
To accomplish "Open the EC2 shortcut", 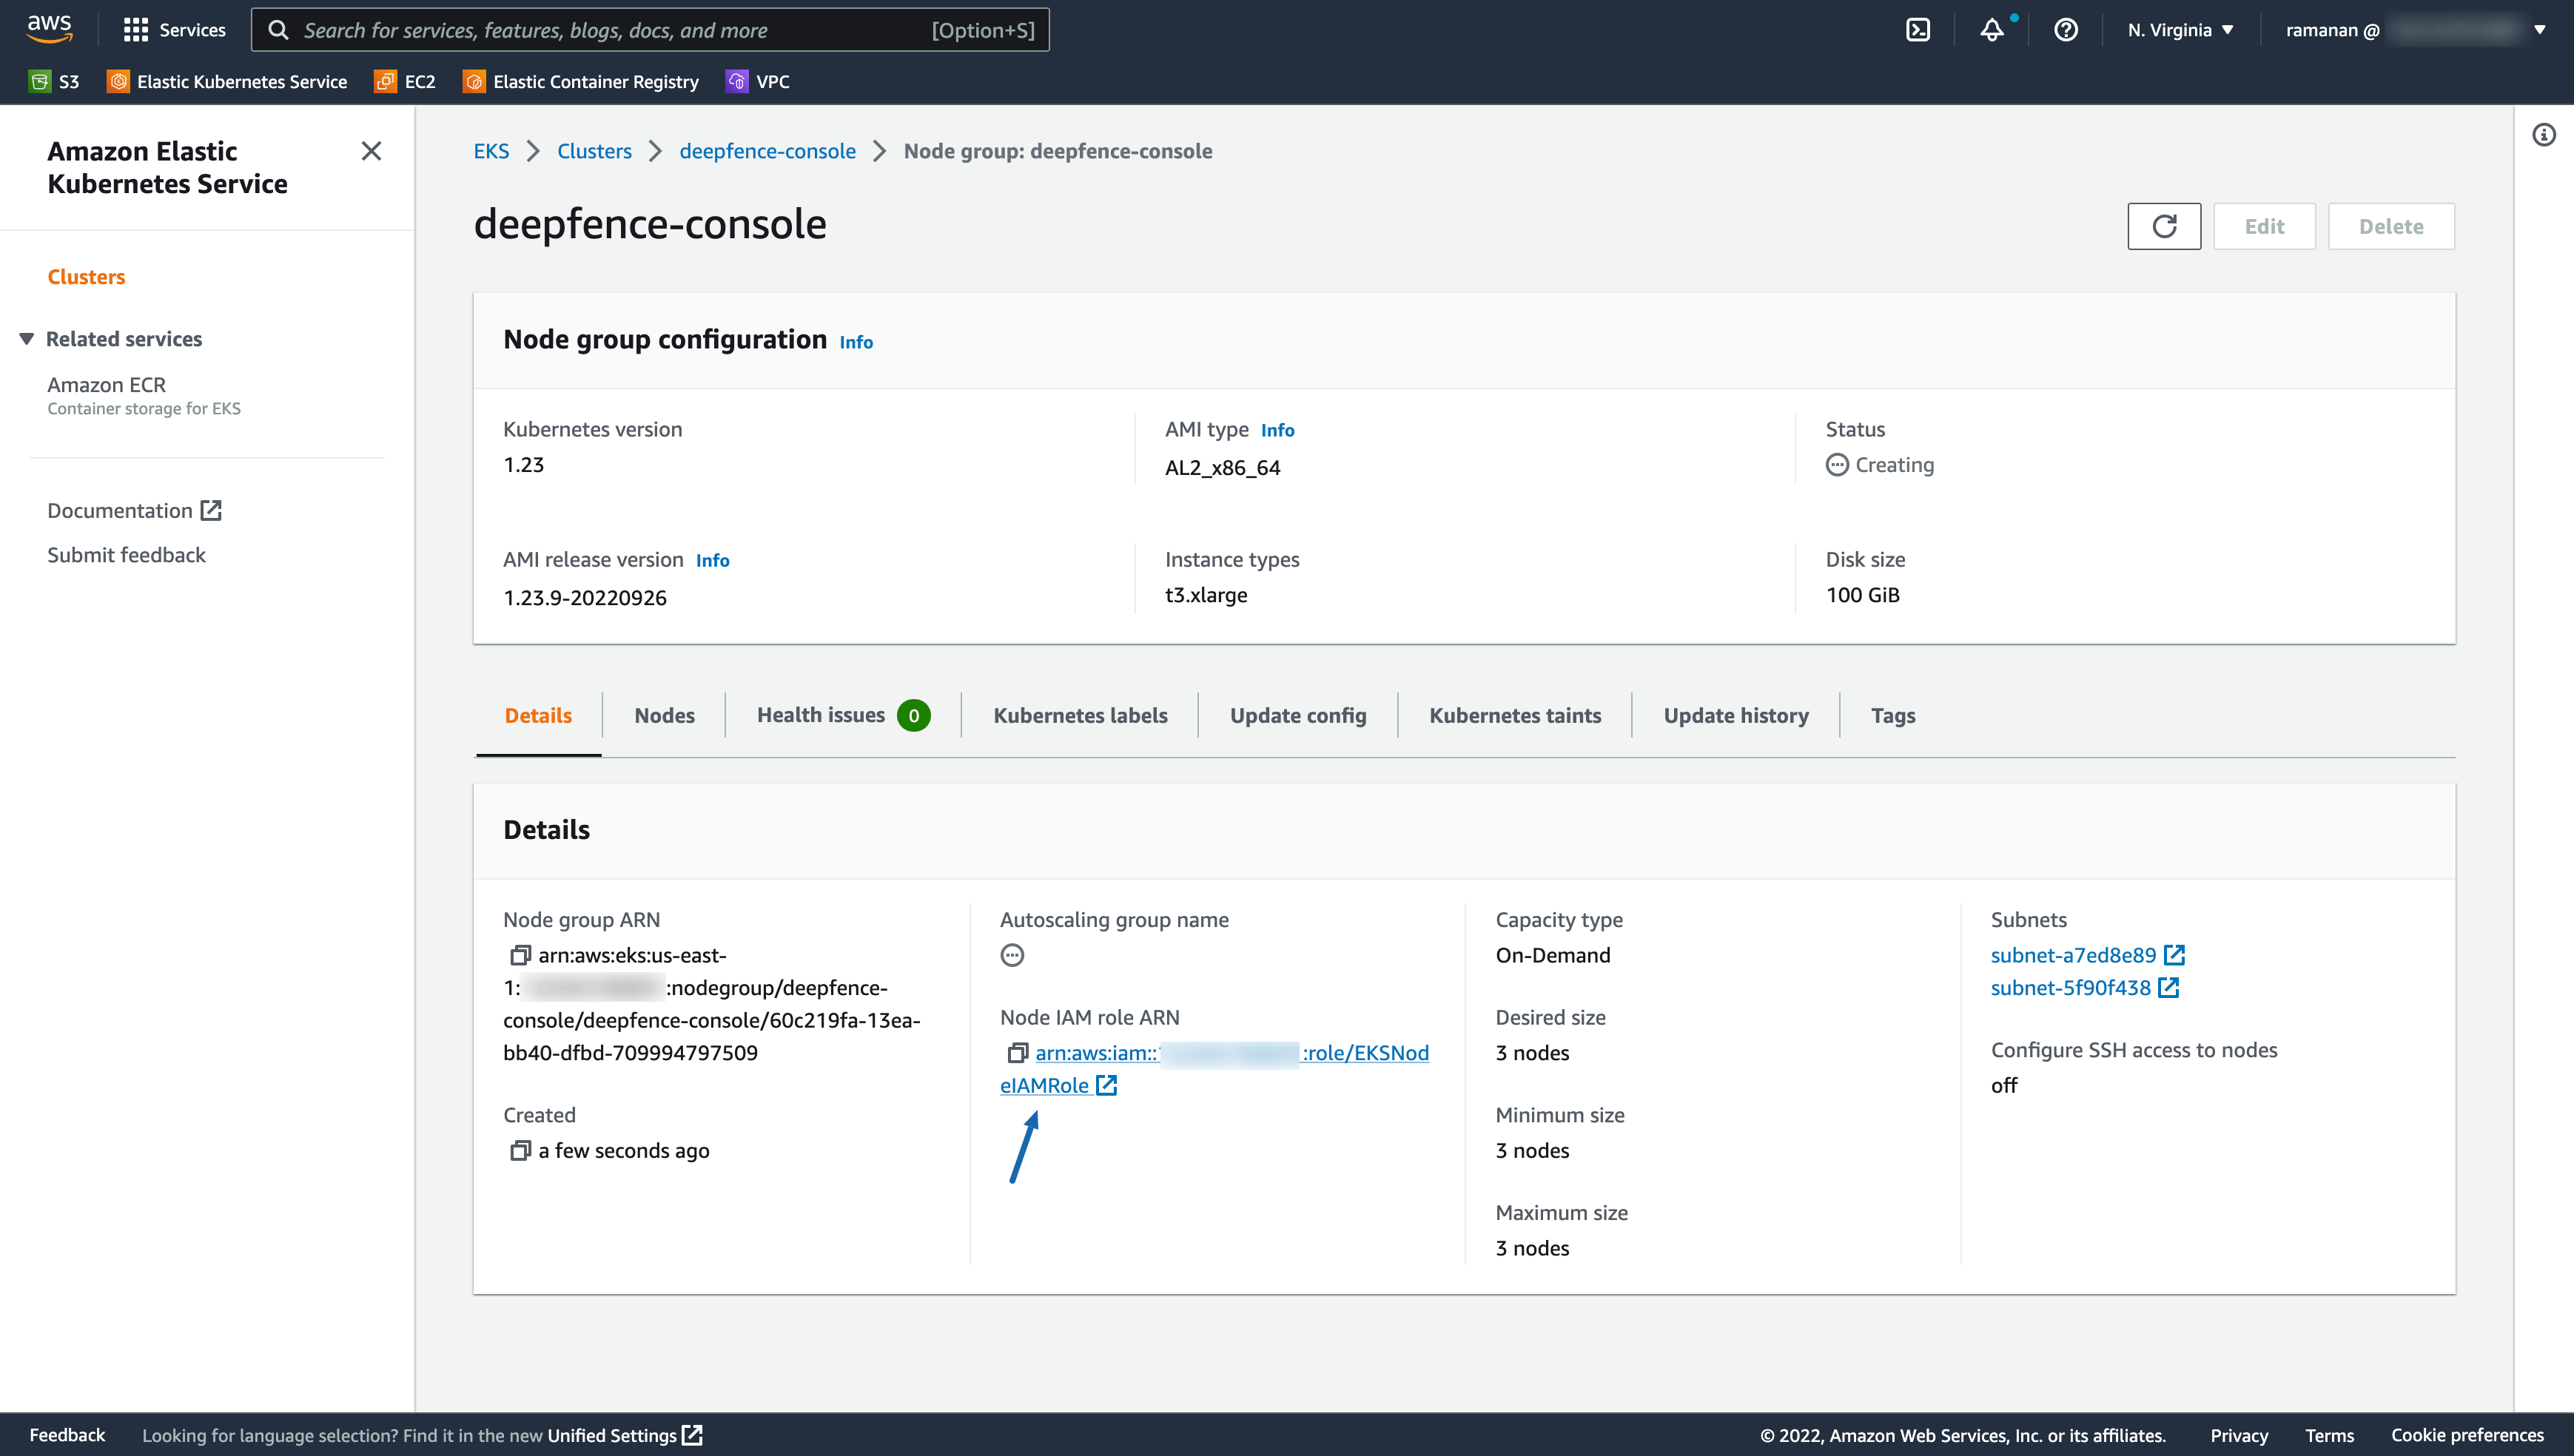I will (x=405, y=82).
